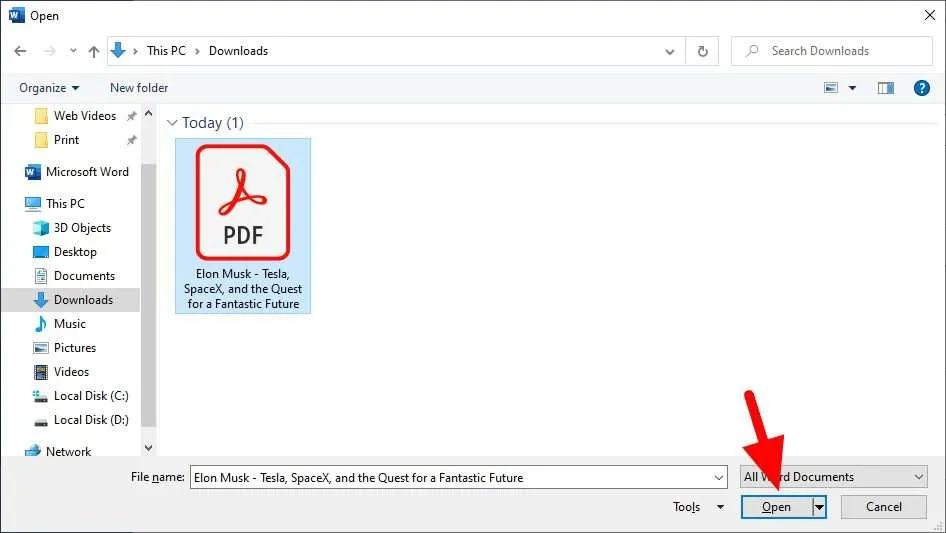946x533 pixels.
Task: Select Downloads in the sidebar
Action: coord(71,300)
